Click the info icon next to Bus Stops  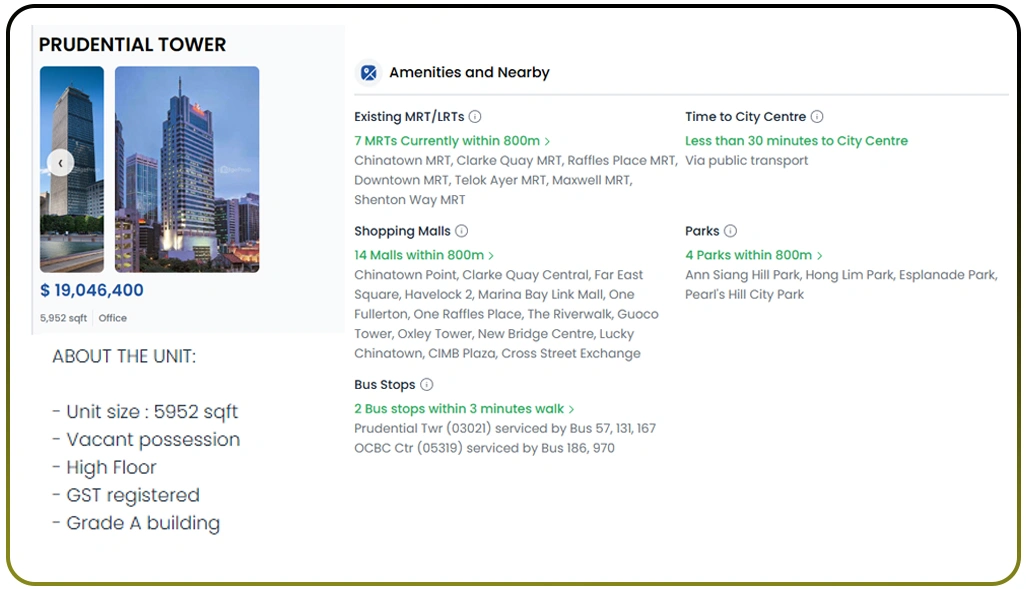point(427,384)
